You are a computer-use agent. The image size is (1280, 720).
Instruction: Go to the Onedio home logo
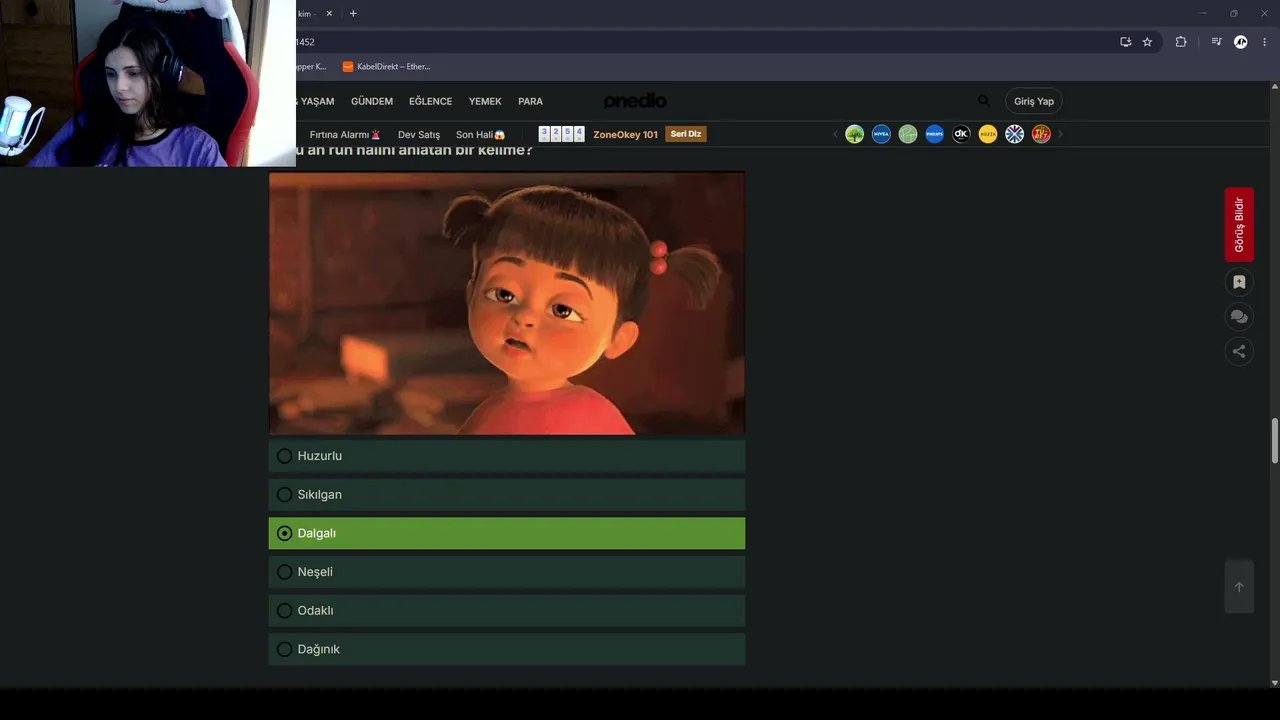pos(635,101)
